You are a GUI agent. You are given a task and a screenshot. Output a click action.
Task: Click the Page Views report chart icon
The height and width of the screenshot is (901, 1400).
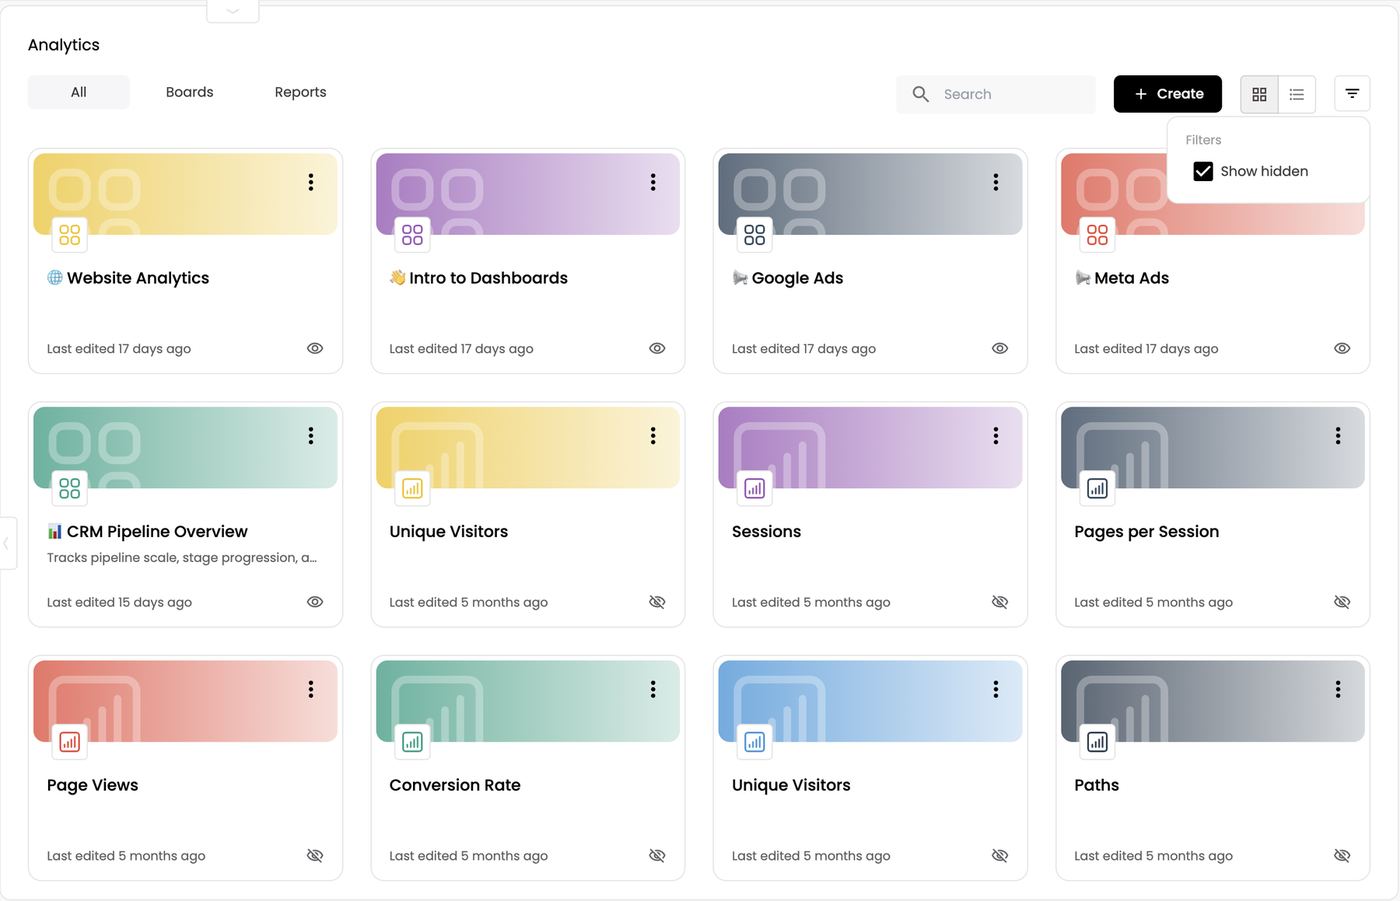[x=69, y=742]
